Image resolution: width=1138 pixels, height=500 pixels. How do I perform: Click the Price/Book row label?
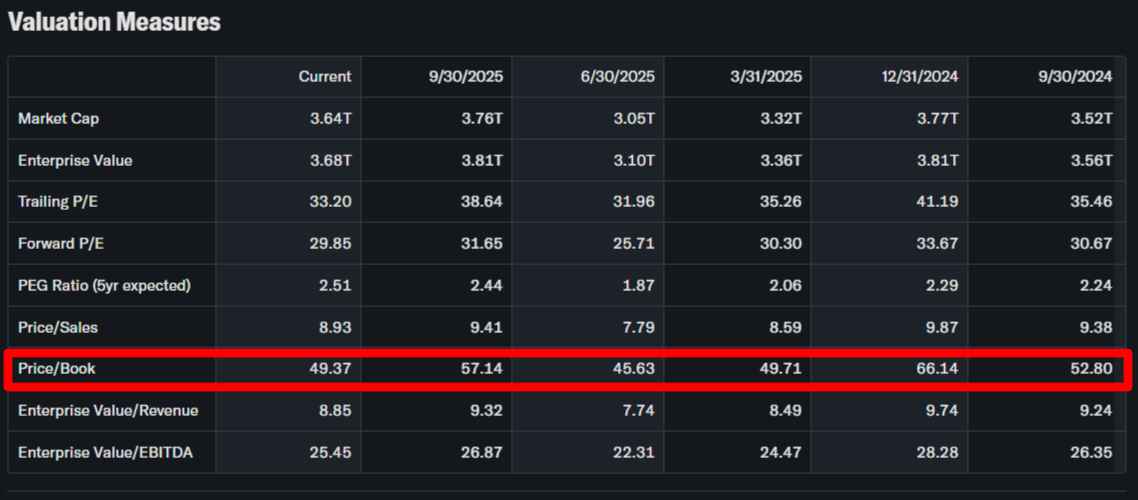click(57, 369)
